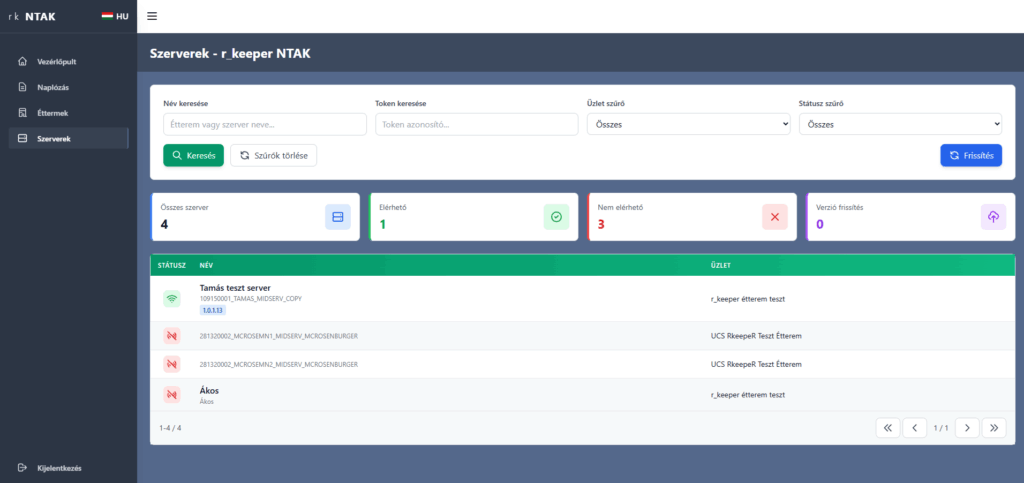Open the Státusz szűrő dropdown
This screenshot has height=483, width=1024.
901,124
